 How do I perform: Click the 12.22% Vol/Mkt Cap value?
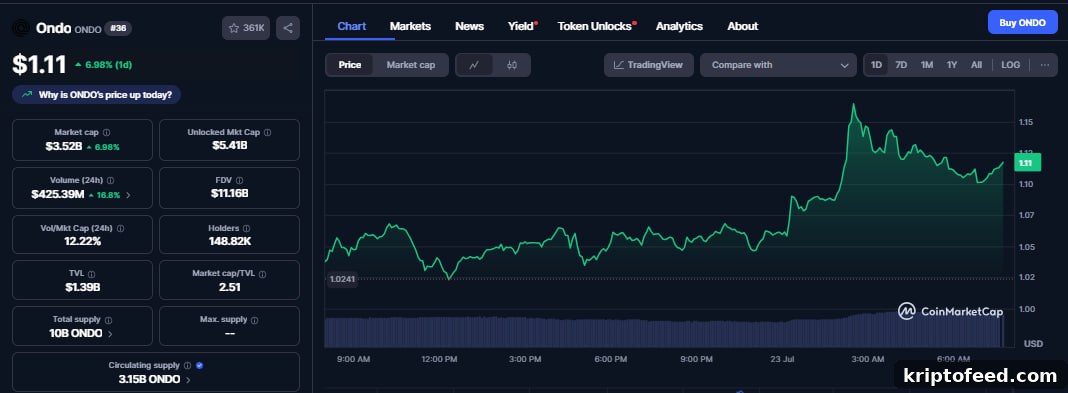point(82,241)
